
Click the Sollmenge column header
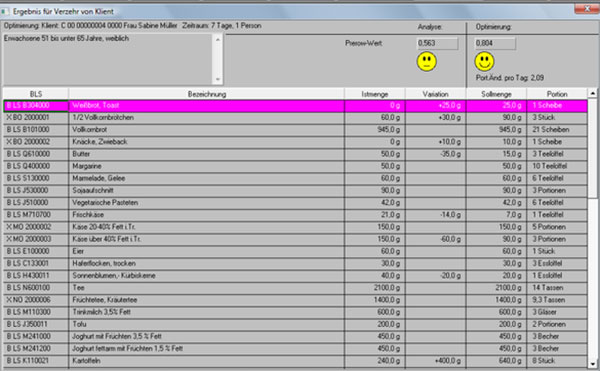point(496,94)
